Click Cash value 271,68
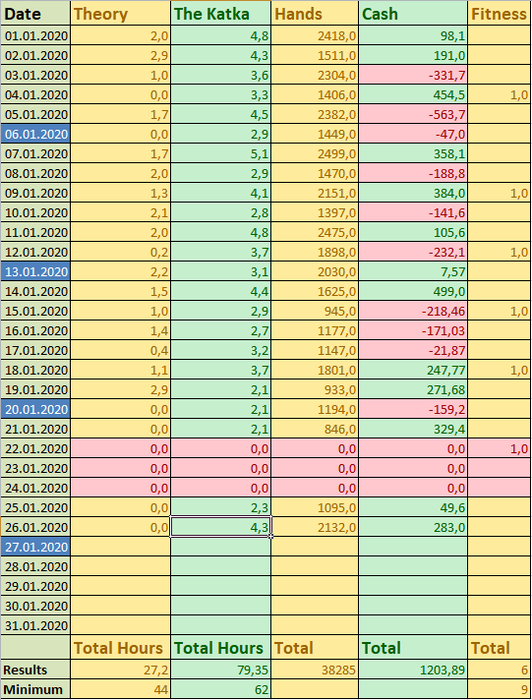The width and height of the screenshot is (532, 700). click(413, 389)
